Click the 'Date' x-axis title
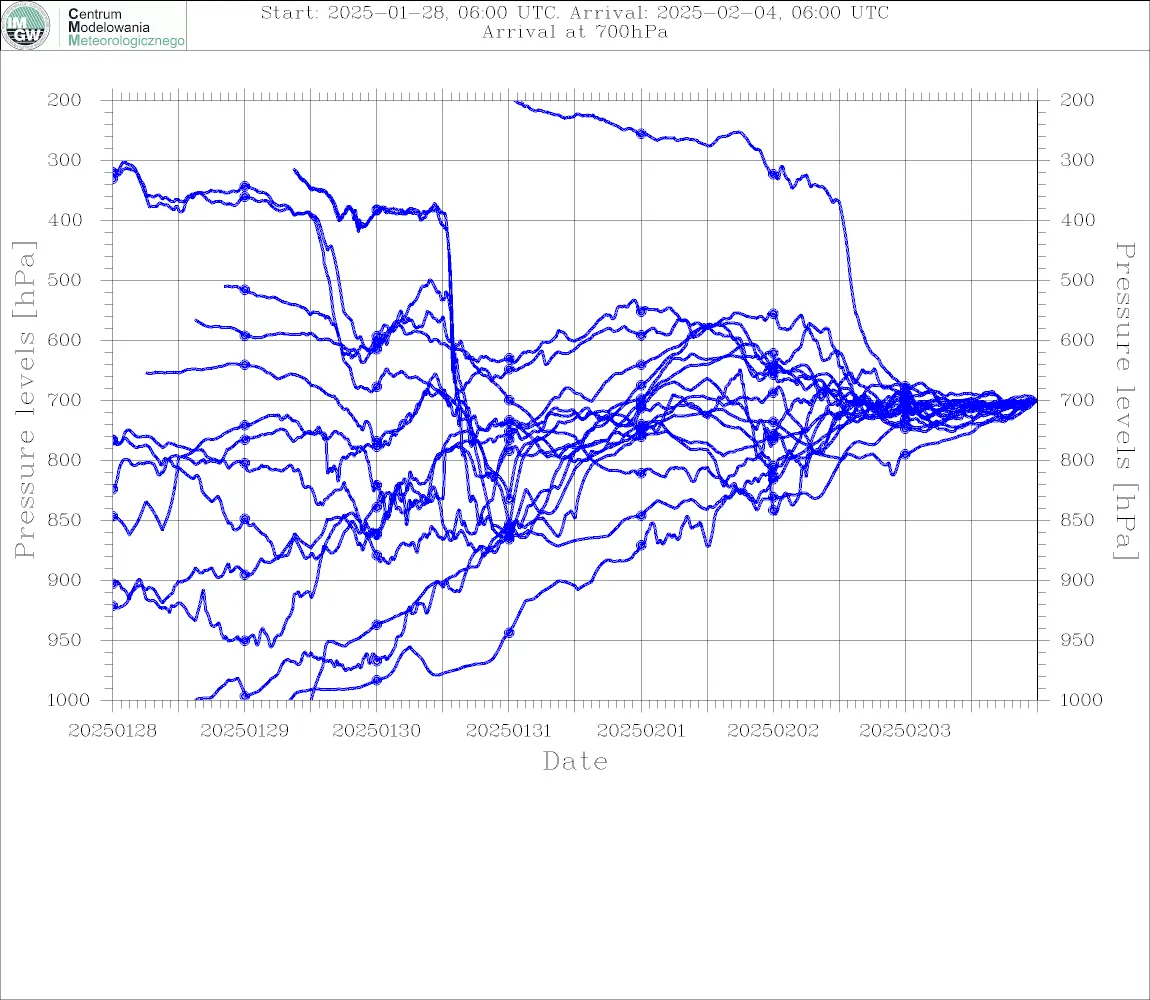 (x=576, y=761)
